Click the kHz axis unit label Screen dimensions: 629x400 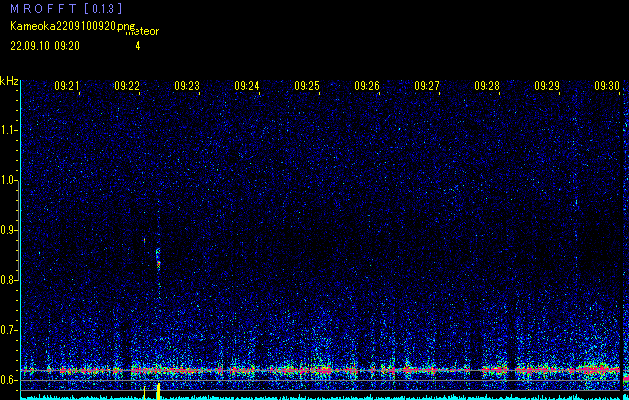point(9,81)
